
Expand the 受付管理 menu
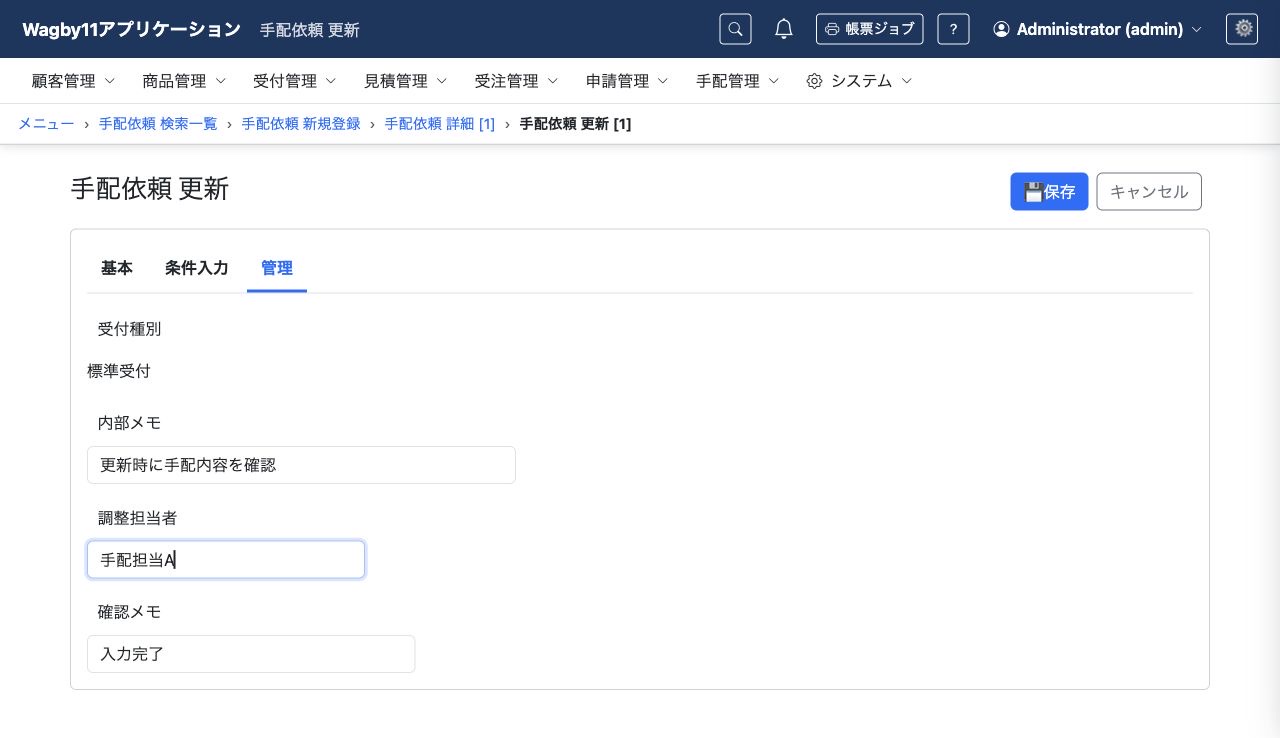(295, 81)
